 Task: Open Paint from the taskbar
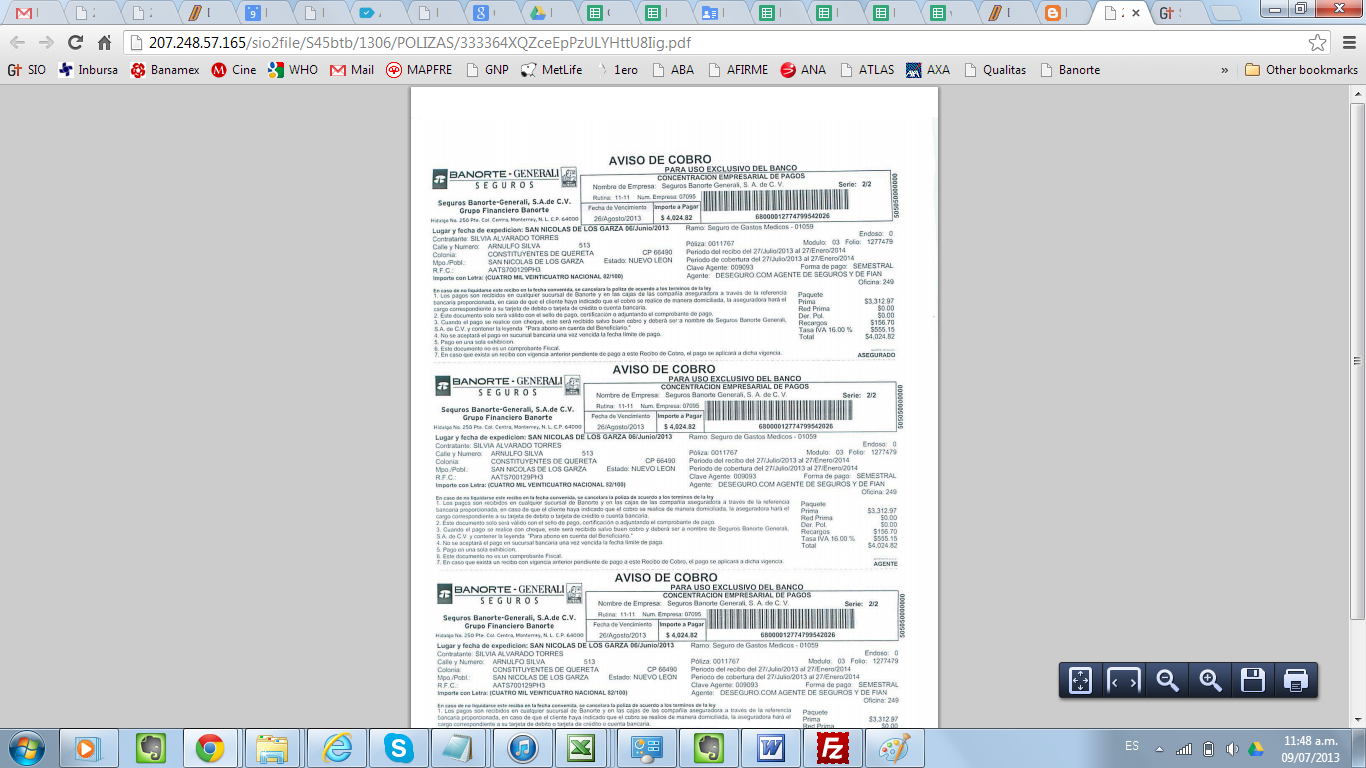(x=894, y=747)
